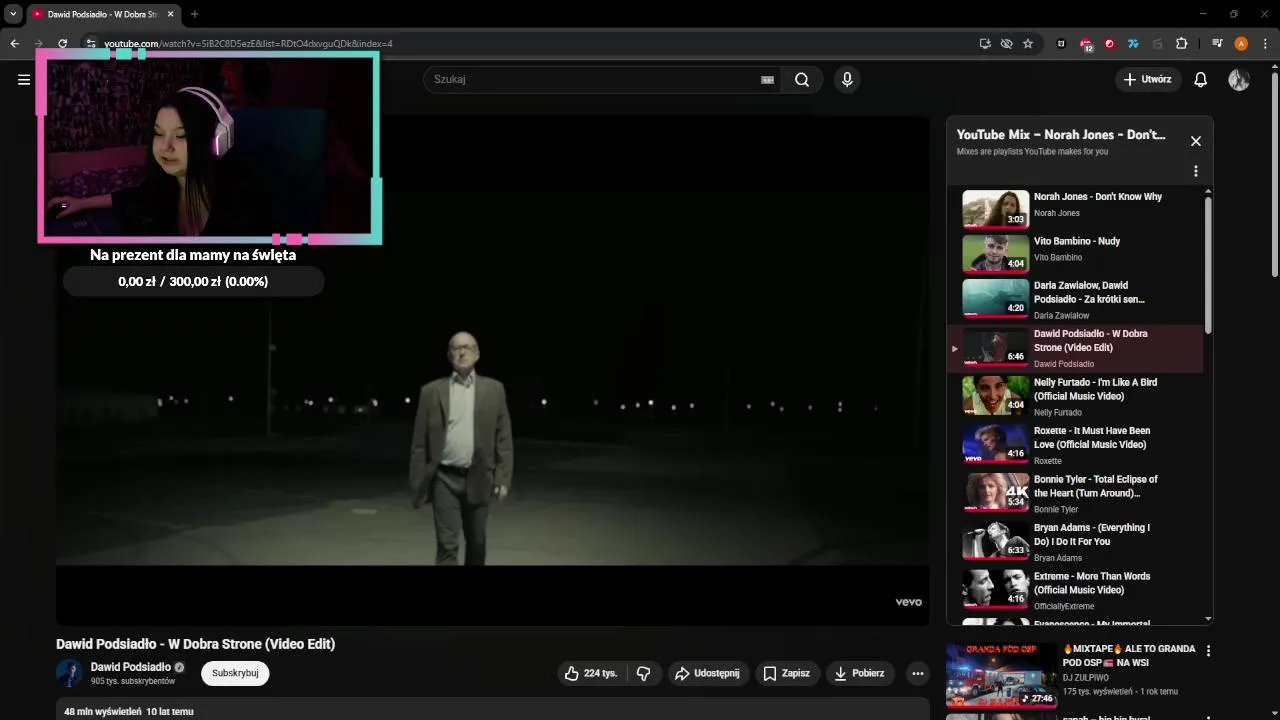Click the donation goal 0,00 zł / 300,00 zł bar

pos(193,282)
